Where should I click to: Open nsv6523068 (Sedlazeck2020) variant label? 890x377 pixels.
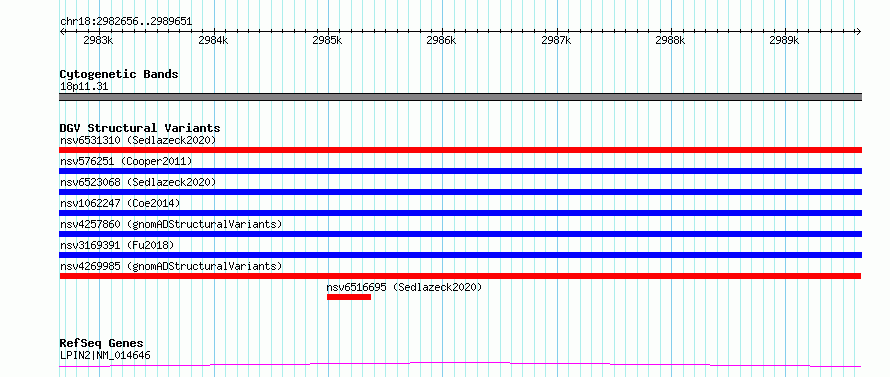tap(138, 182)
